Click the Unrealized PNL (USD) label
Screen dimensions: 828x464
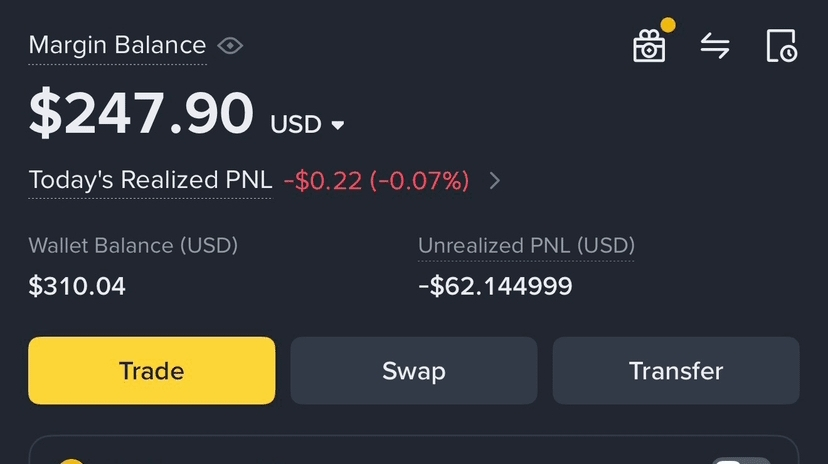click(x=526, y=246)
